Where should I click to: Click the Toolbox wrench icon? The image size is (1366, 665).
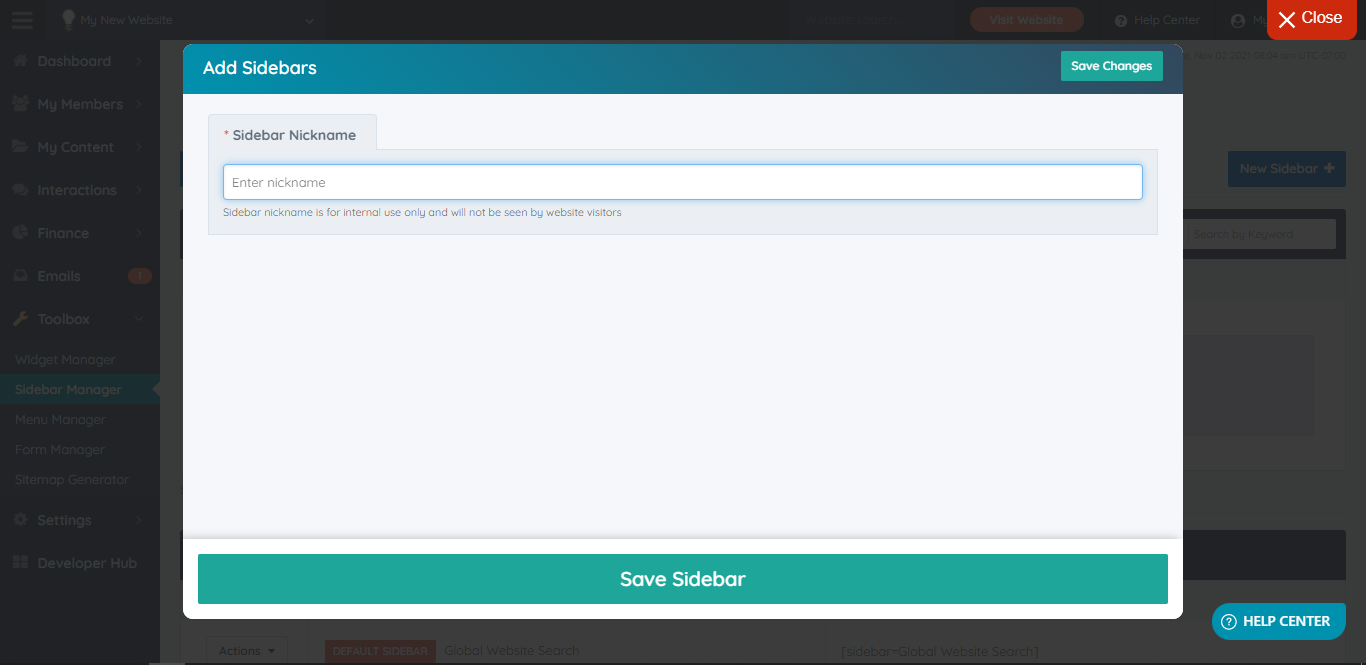(x=20, y=319)
